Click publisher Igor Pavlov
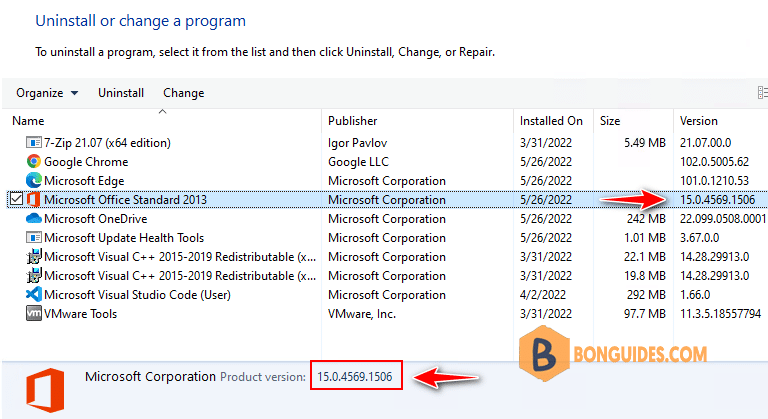The image size is (768, 419). 358,143
